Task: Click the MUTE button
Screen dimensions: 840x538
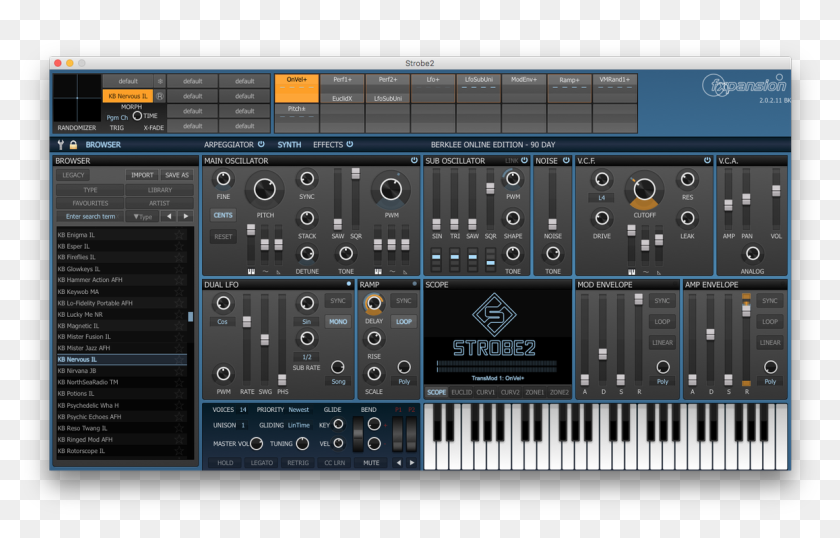Action: (371, 462)
